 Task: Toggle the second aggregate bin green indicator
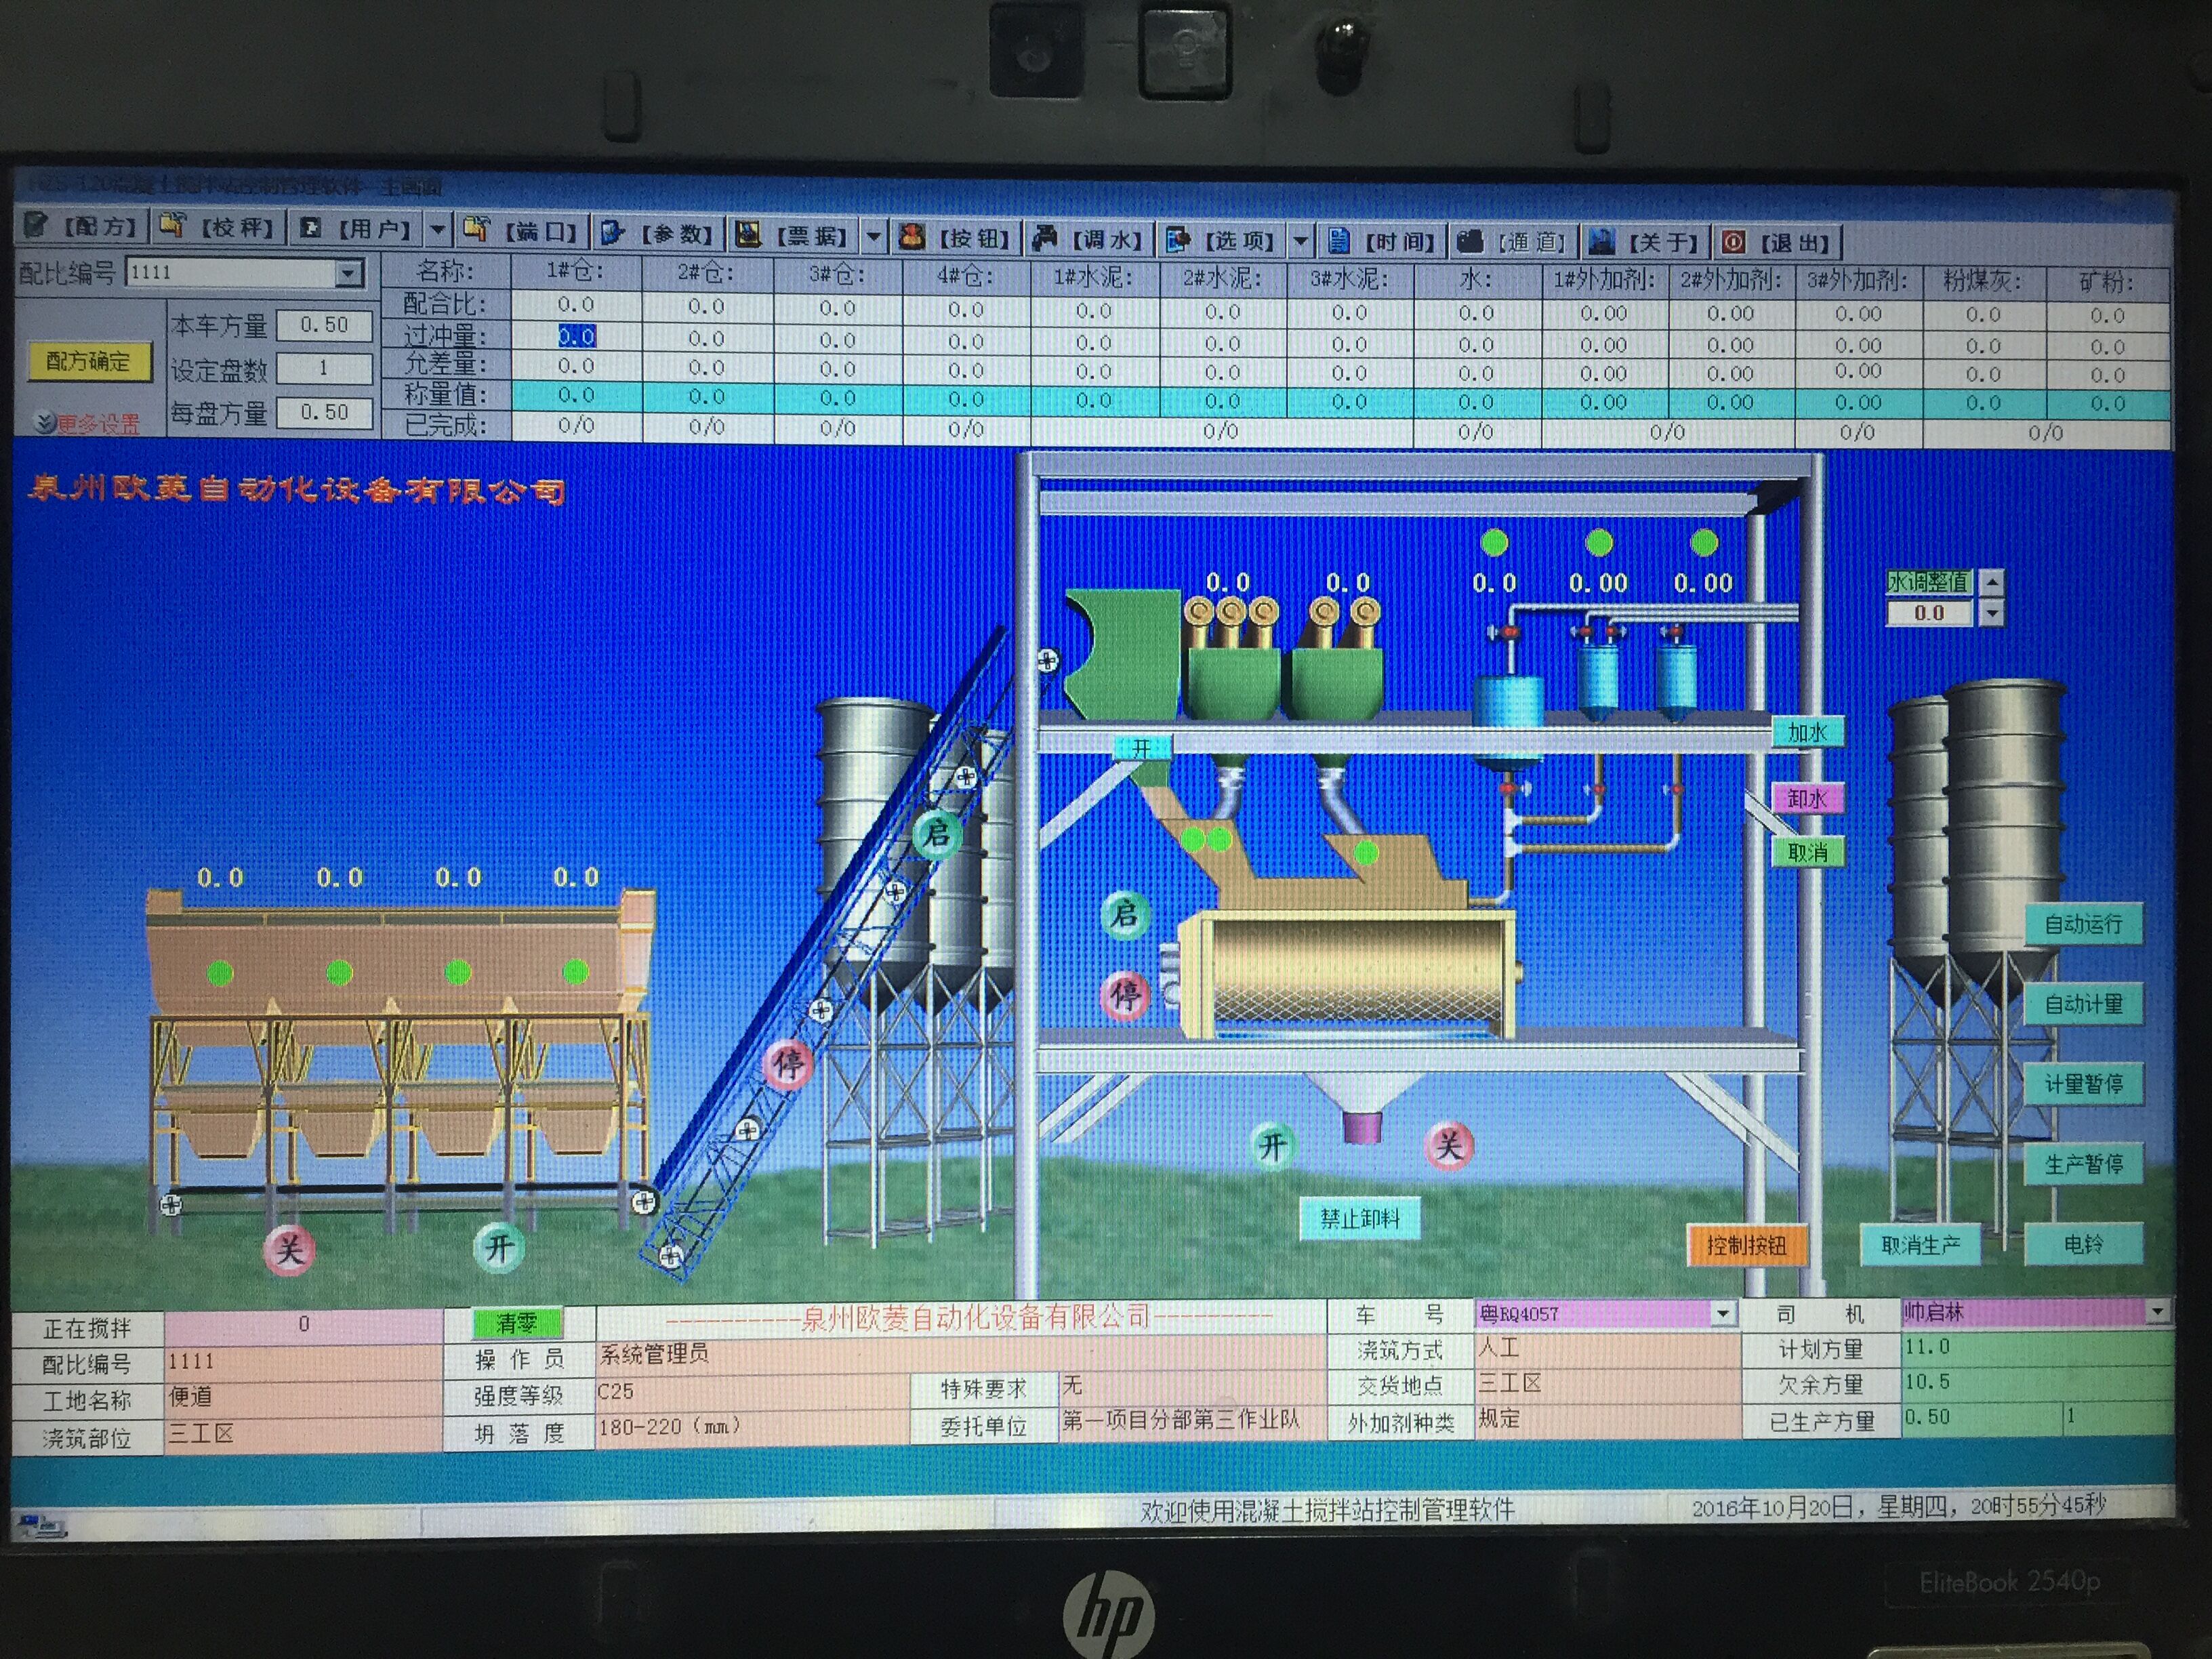[339, 972]
